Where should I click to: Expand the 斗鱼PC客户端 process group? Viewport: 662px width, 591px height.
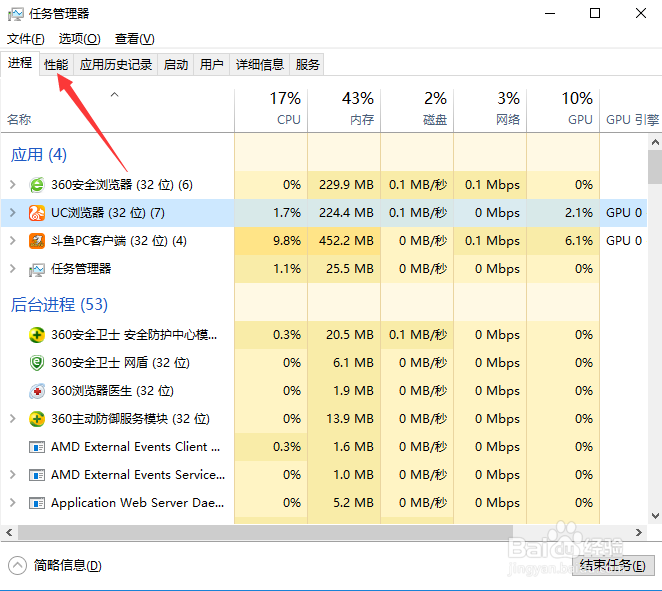(13, 241)
